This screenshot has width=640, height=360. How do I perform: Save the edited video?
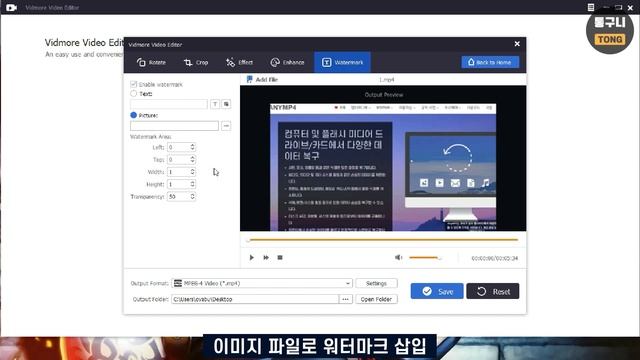(x=437, y=291)
